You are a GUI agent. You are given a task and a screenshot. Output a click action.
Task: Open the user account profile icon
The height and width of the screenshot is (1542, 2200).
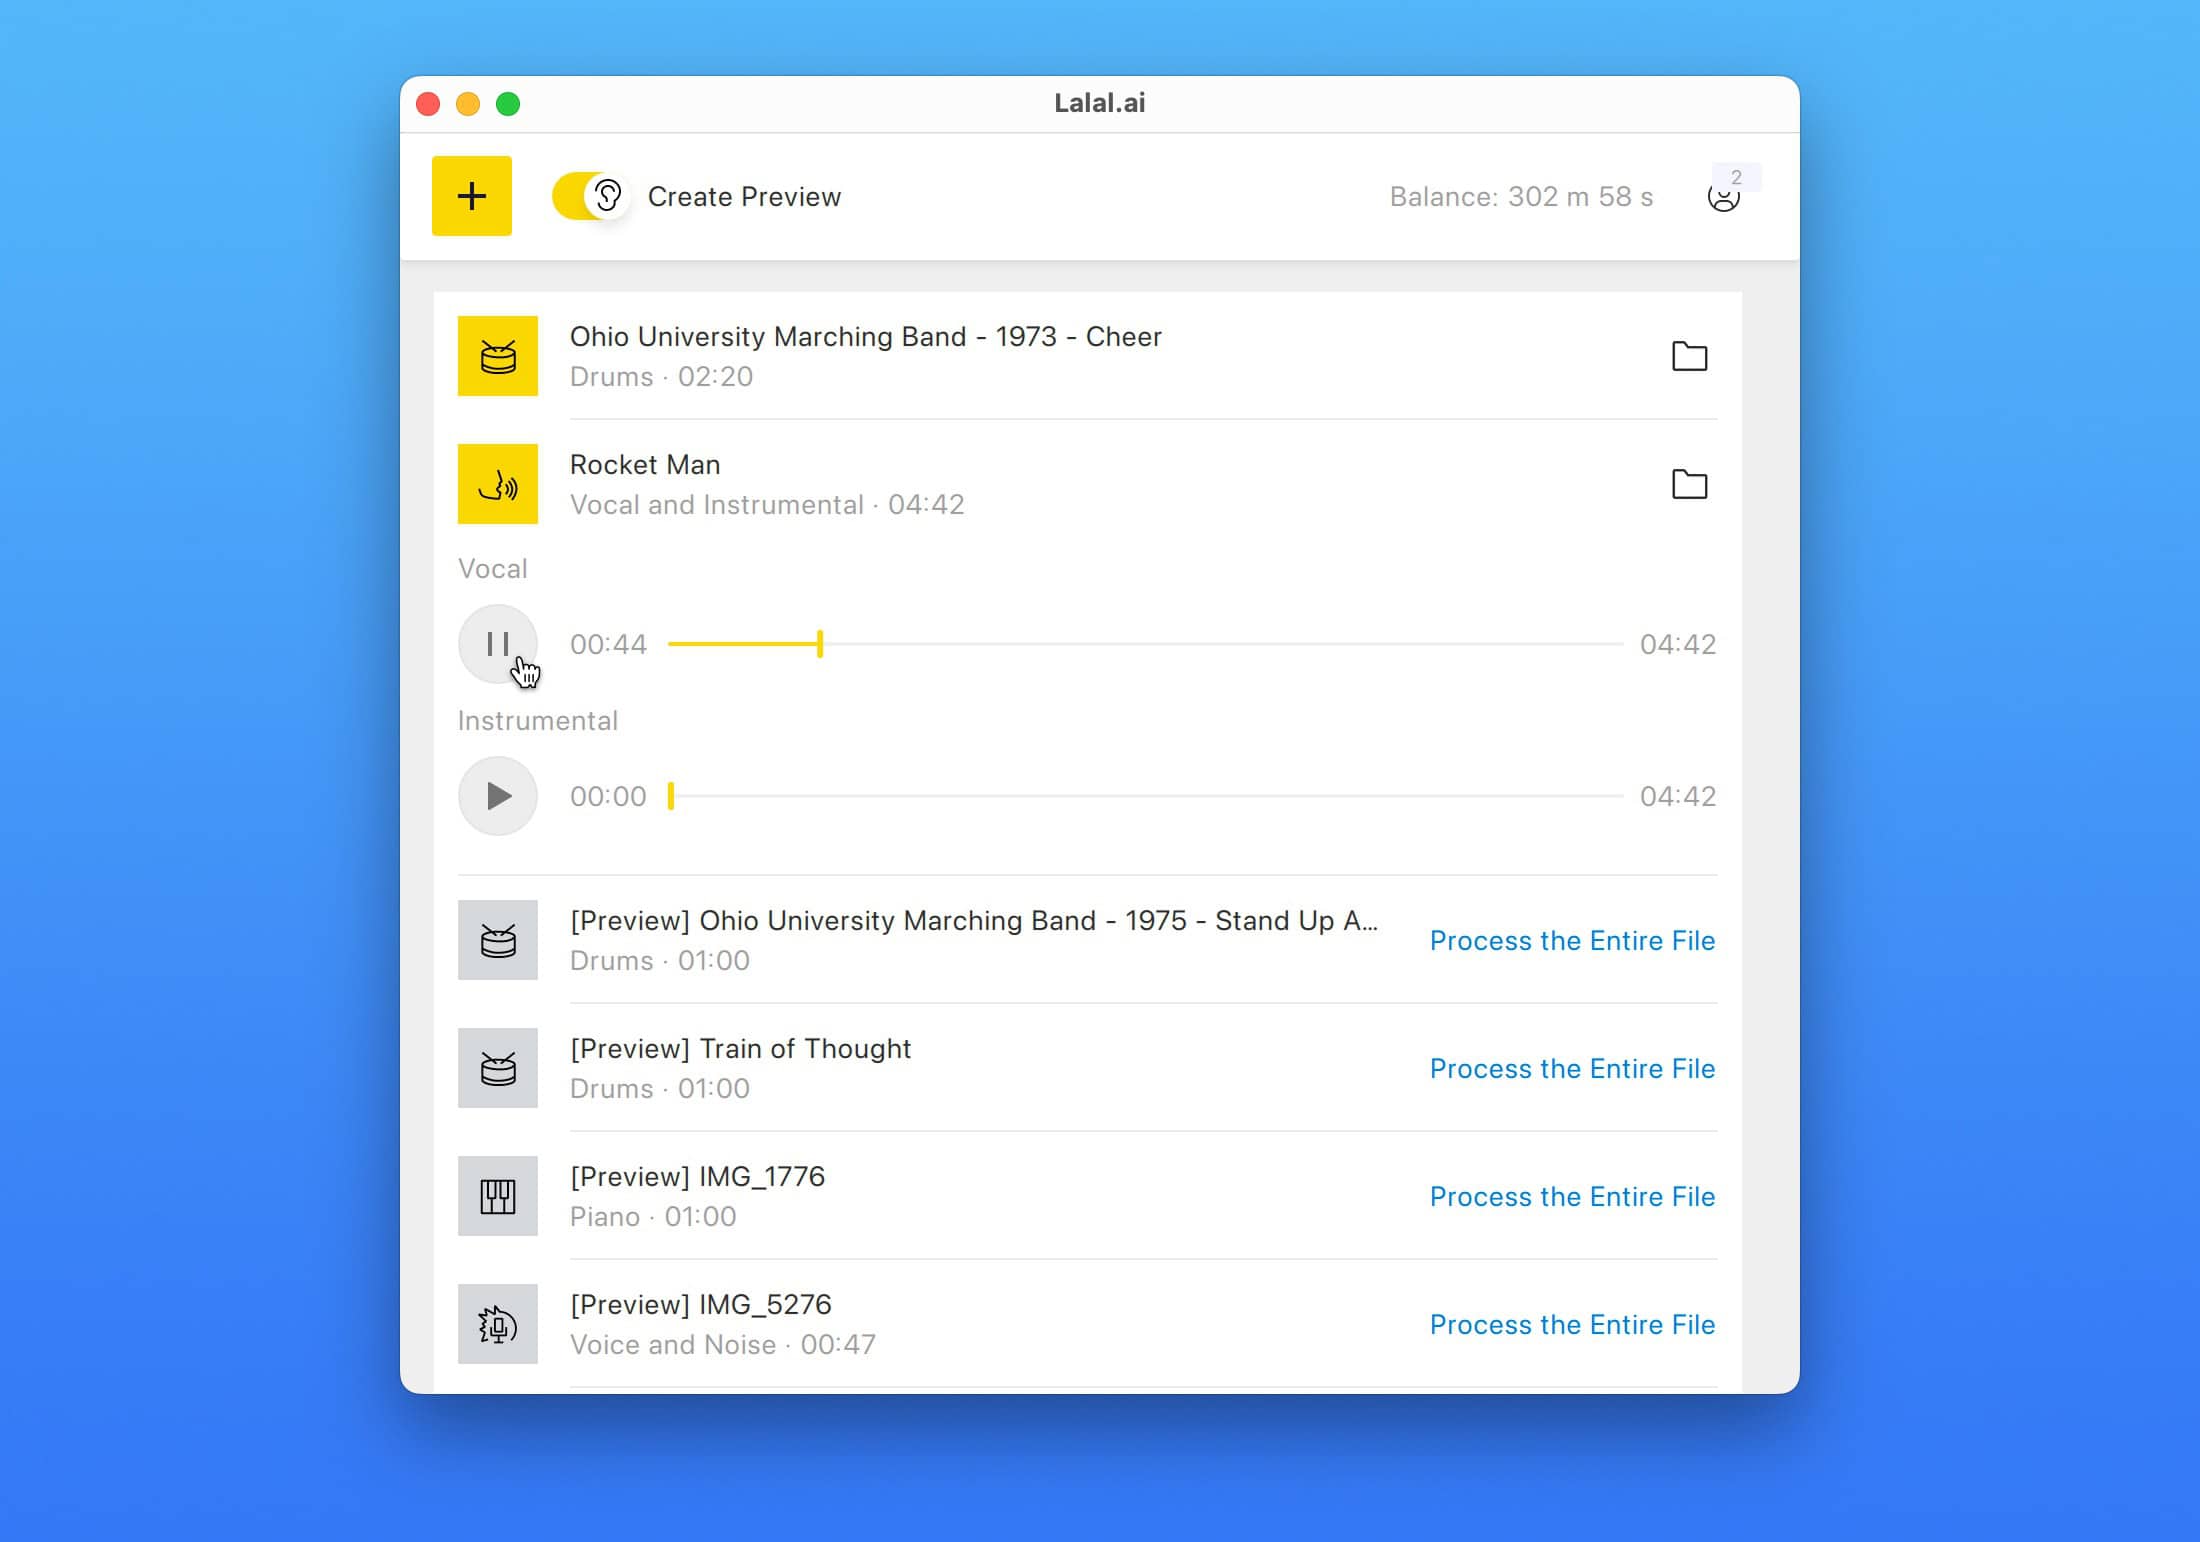tap(1722, 199)
